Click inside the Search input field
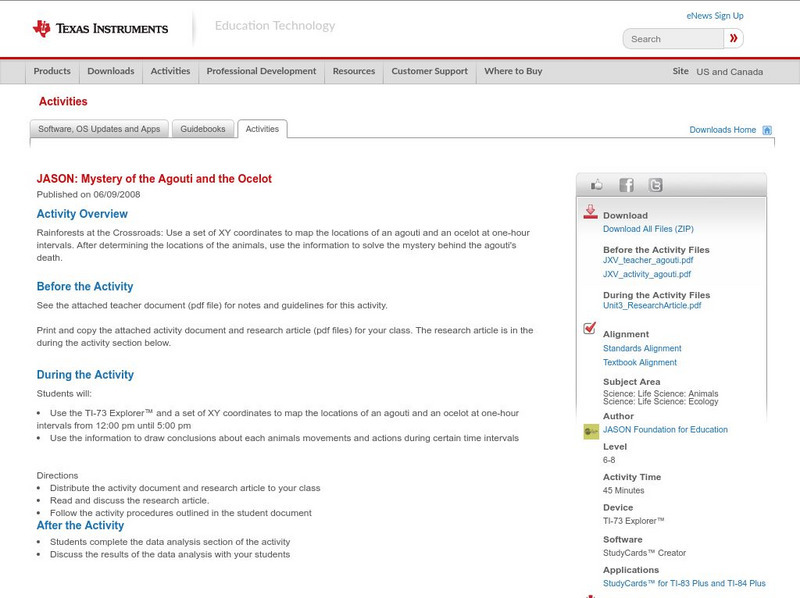 click(673, 39)
